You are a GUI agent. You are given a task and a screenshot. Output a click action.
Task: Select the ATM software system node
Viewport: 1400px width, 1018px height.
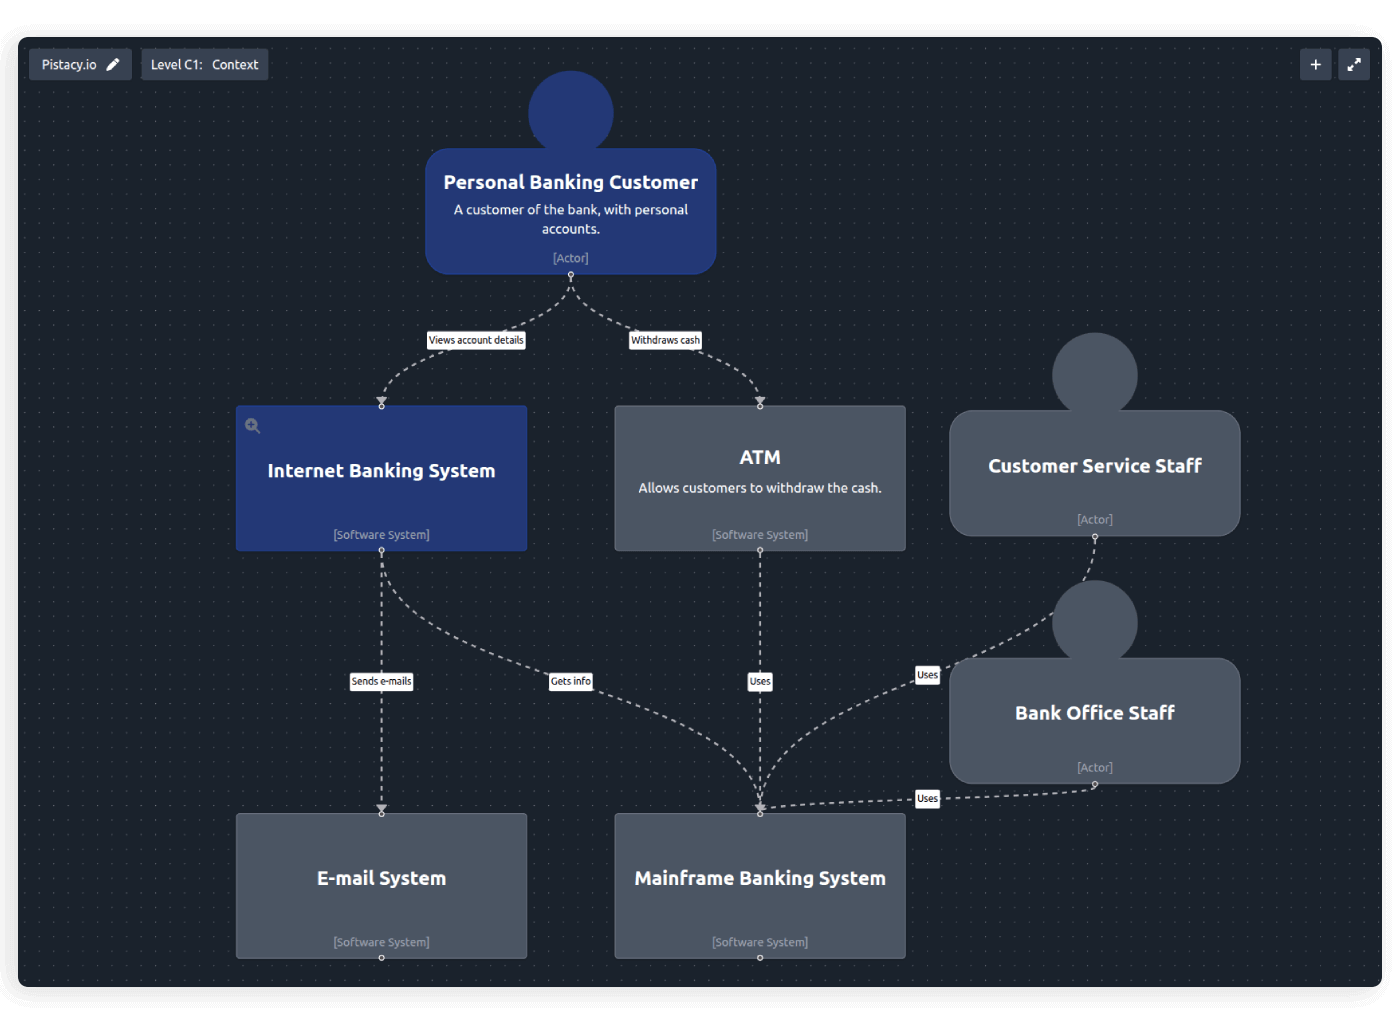(x=760, y=477)
